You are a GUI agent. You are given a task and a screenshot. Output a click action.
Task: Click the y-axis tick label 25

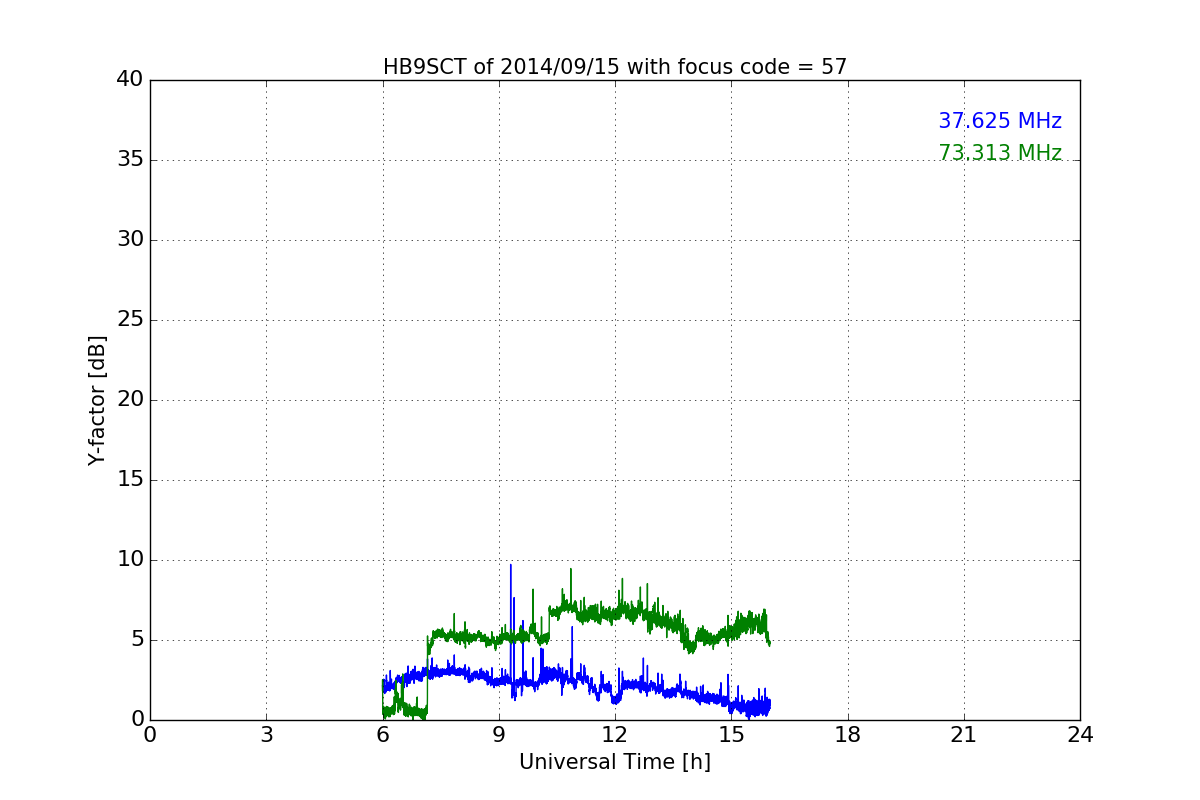pyautogui.click(x=130, y=320)
